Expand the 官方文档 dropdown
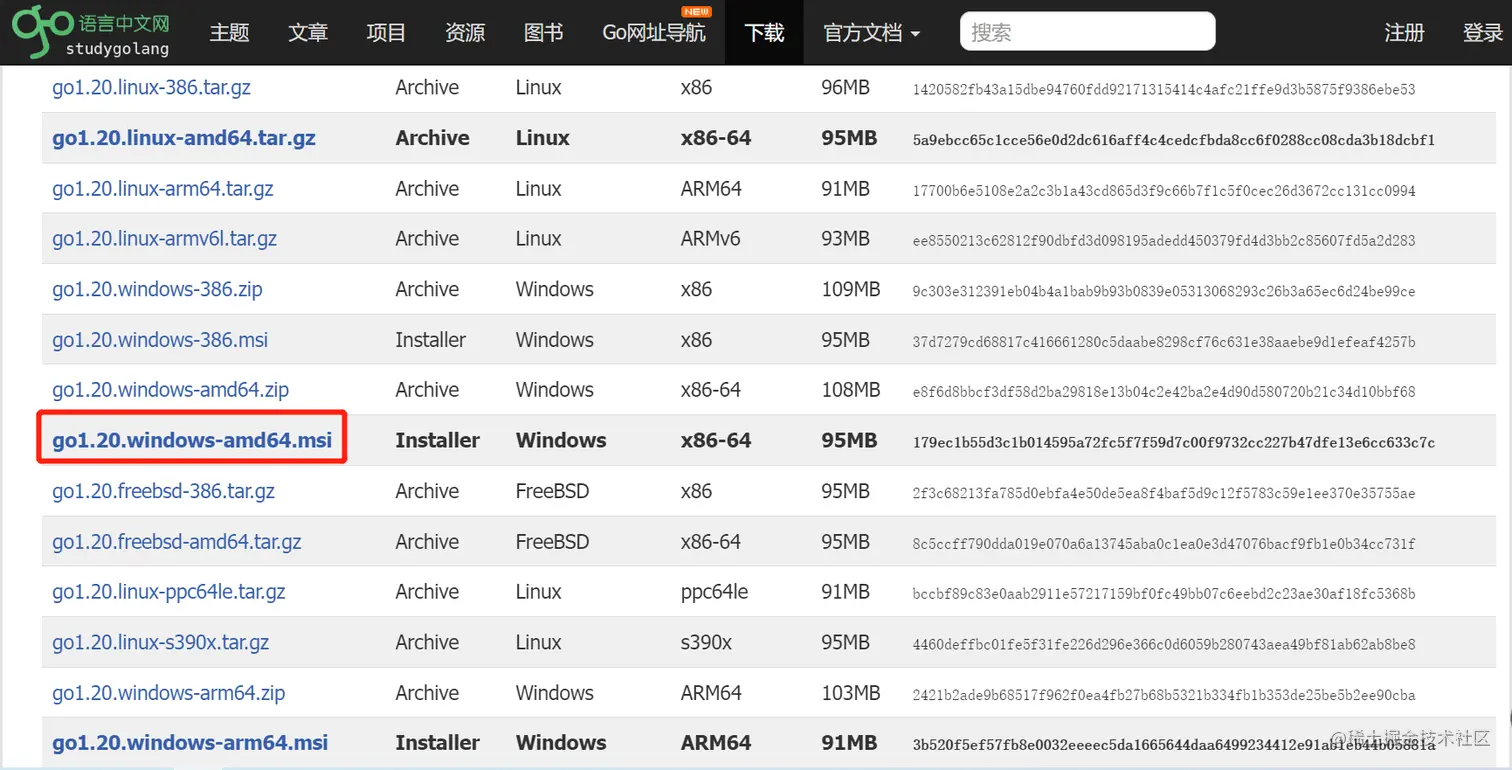This screenshot has width=1512, height=770. [x=871, y=33]
